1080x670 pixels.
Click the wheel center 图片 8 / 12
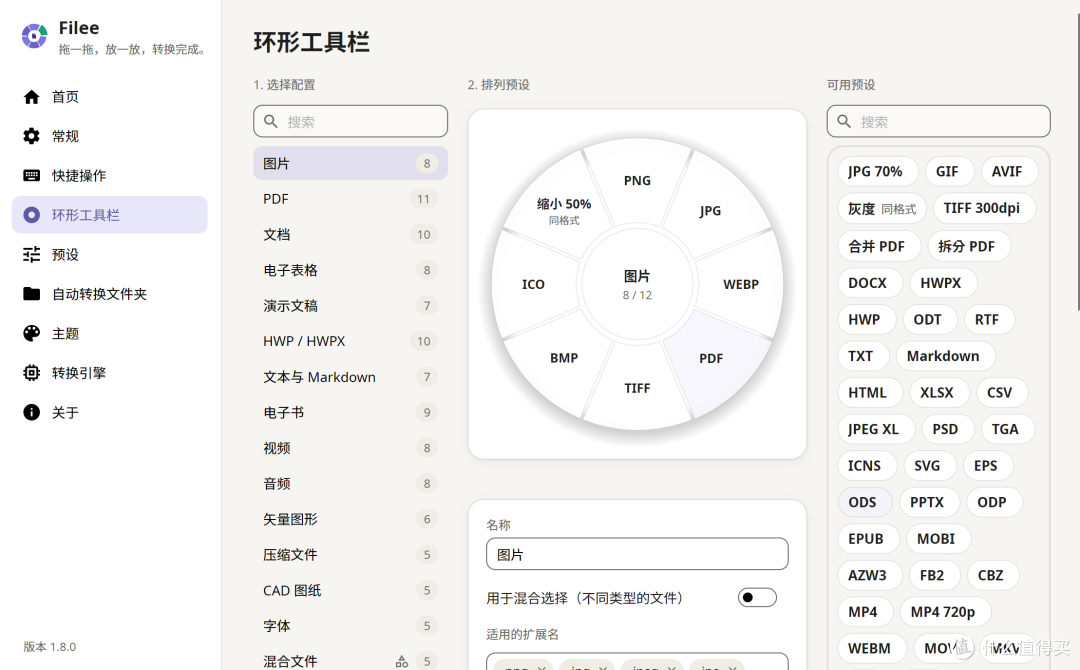click(637, 284)
